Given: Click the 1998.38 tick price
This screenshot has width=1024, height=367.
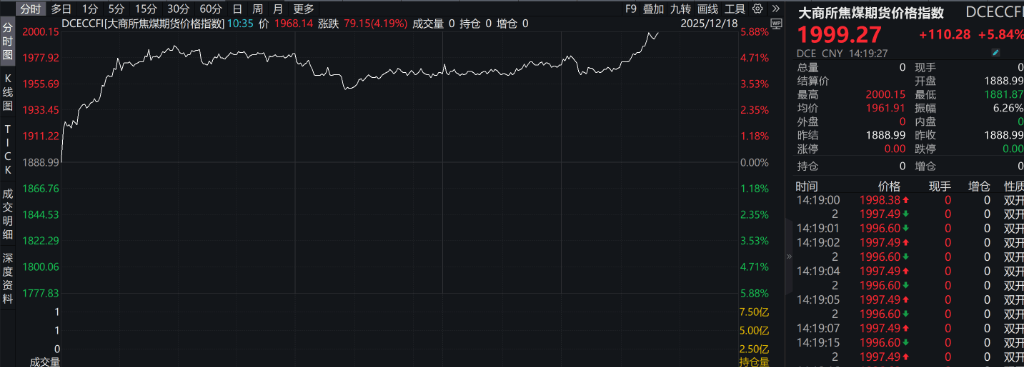Looking at the screenshot, I should coord(881,200).
